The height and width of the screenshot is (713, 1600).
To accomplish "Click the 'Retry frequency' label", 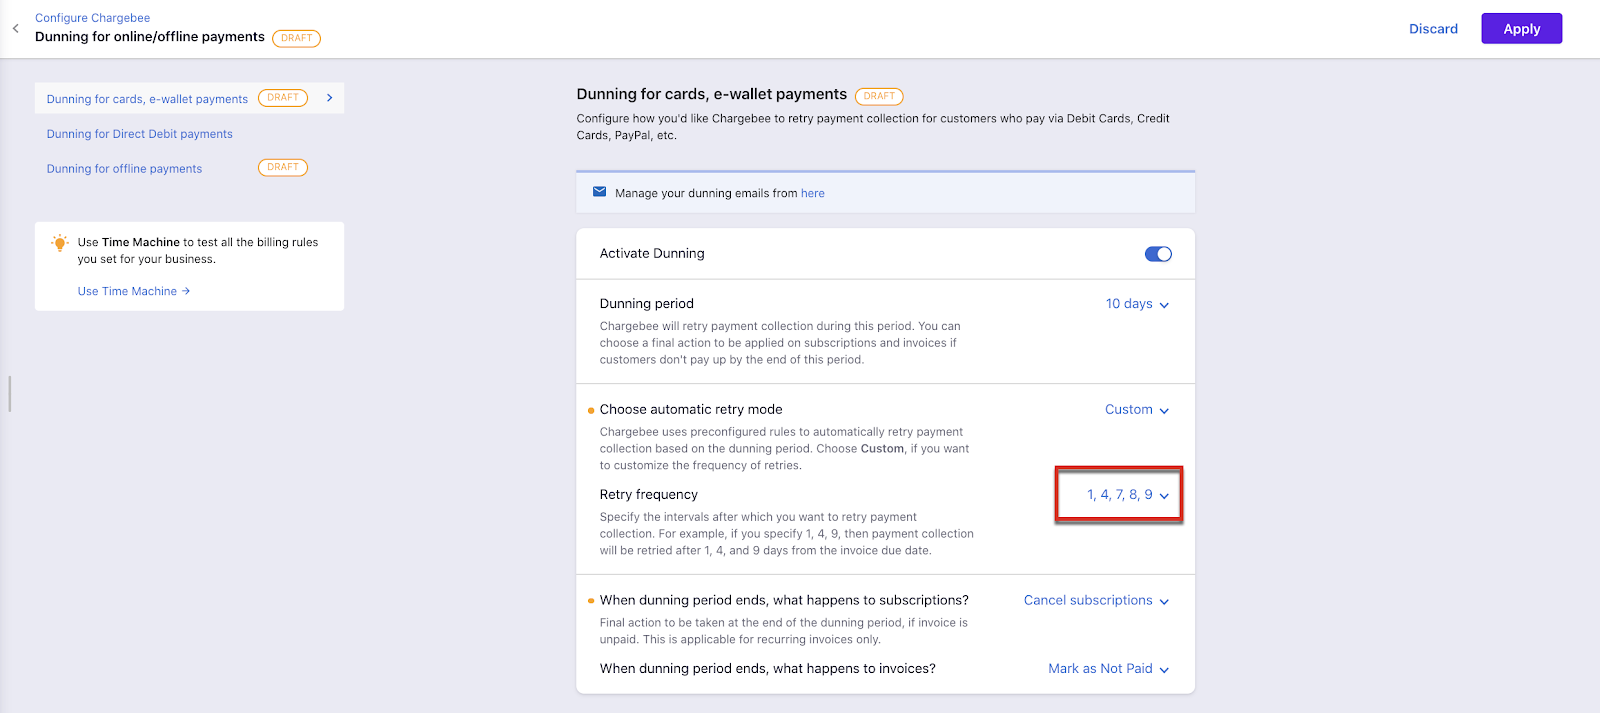I will [648, 495].
